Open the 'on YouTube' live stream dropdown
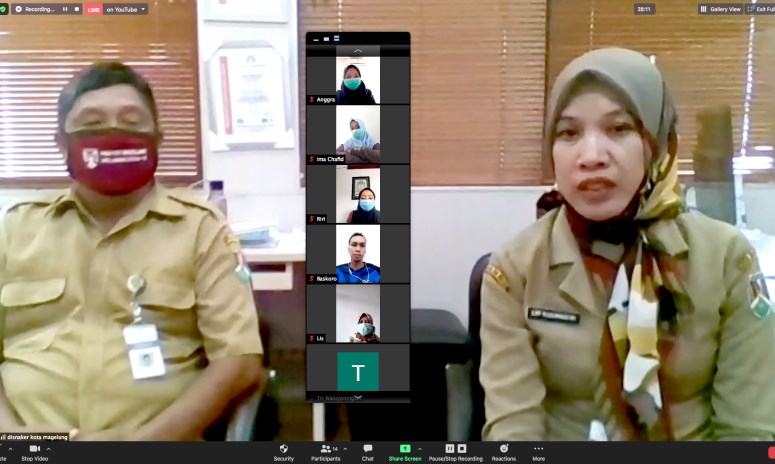775x464 pixels. coord(126,9)
